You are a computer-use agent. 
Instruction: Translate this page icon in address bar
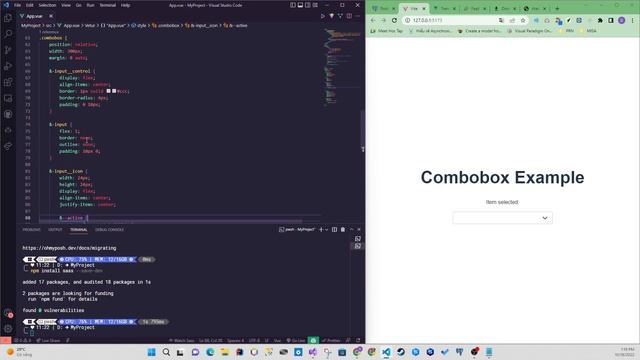(x=501, y=20)
